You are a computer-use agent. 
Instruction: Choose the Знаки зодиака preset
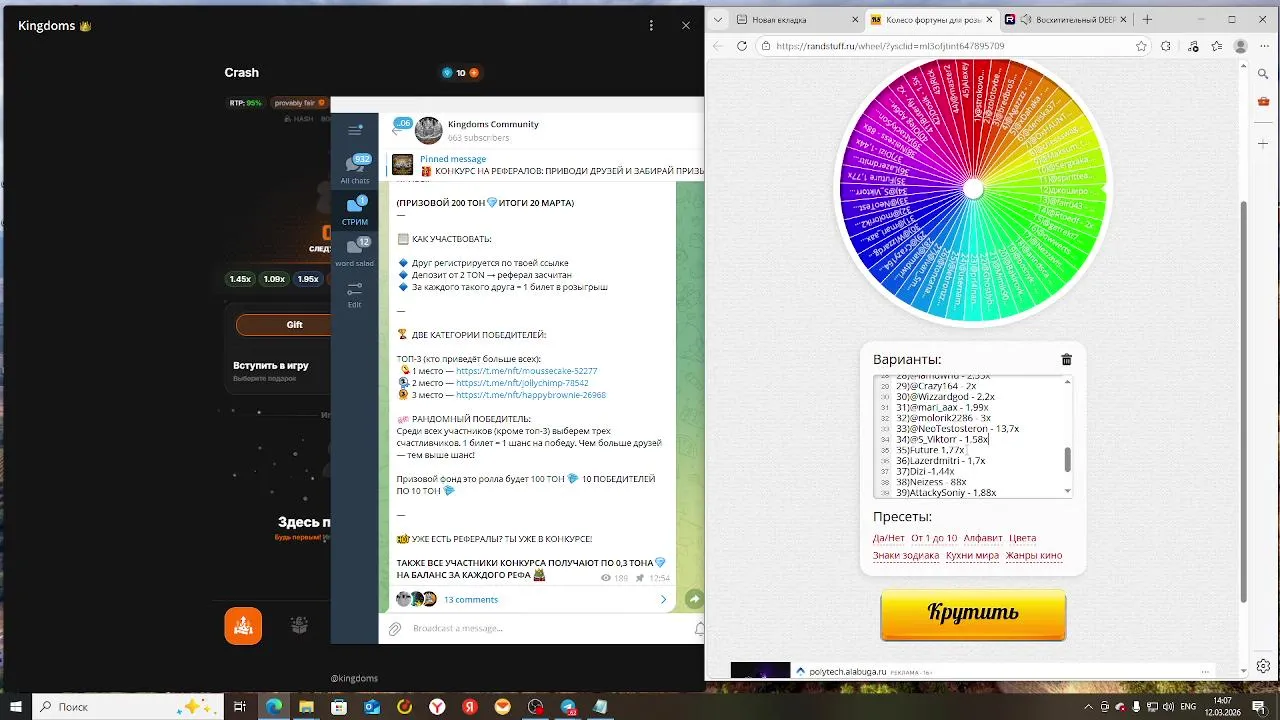906,556
